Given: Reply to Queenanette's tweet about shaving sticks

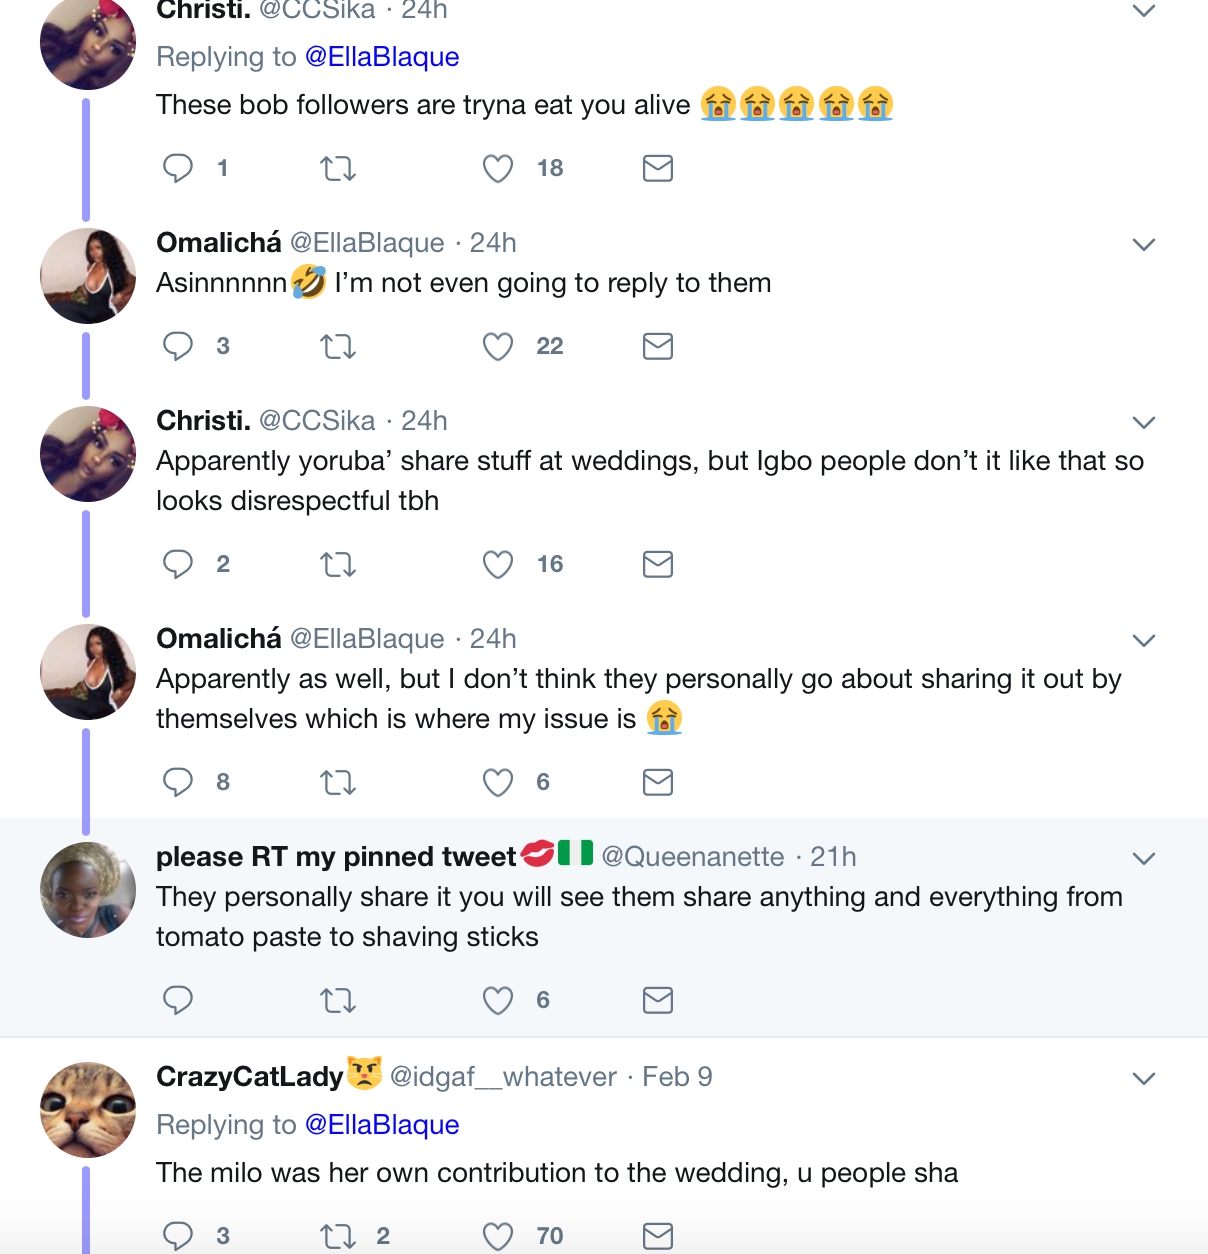Looking at the screenshot, I should (178, 1000).
